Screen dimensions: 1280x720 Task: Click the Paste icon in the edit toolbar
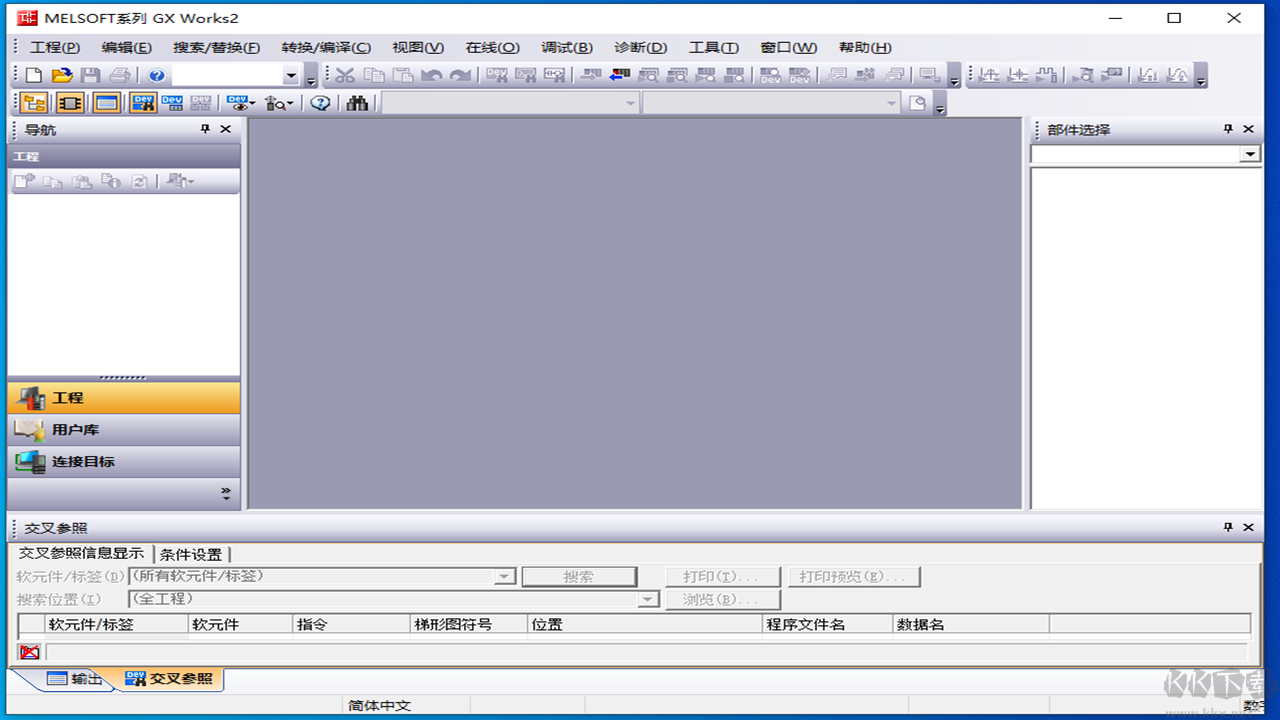tap(404, 74)
